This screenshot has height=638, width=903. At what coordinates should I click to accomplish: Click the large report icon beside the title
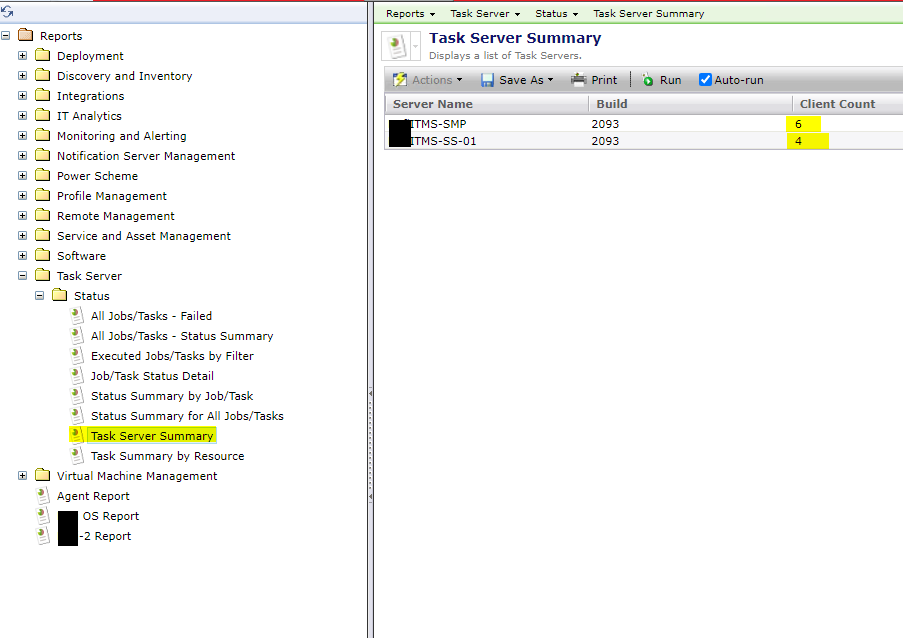tap(396, 46)
